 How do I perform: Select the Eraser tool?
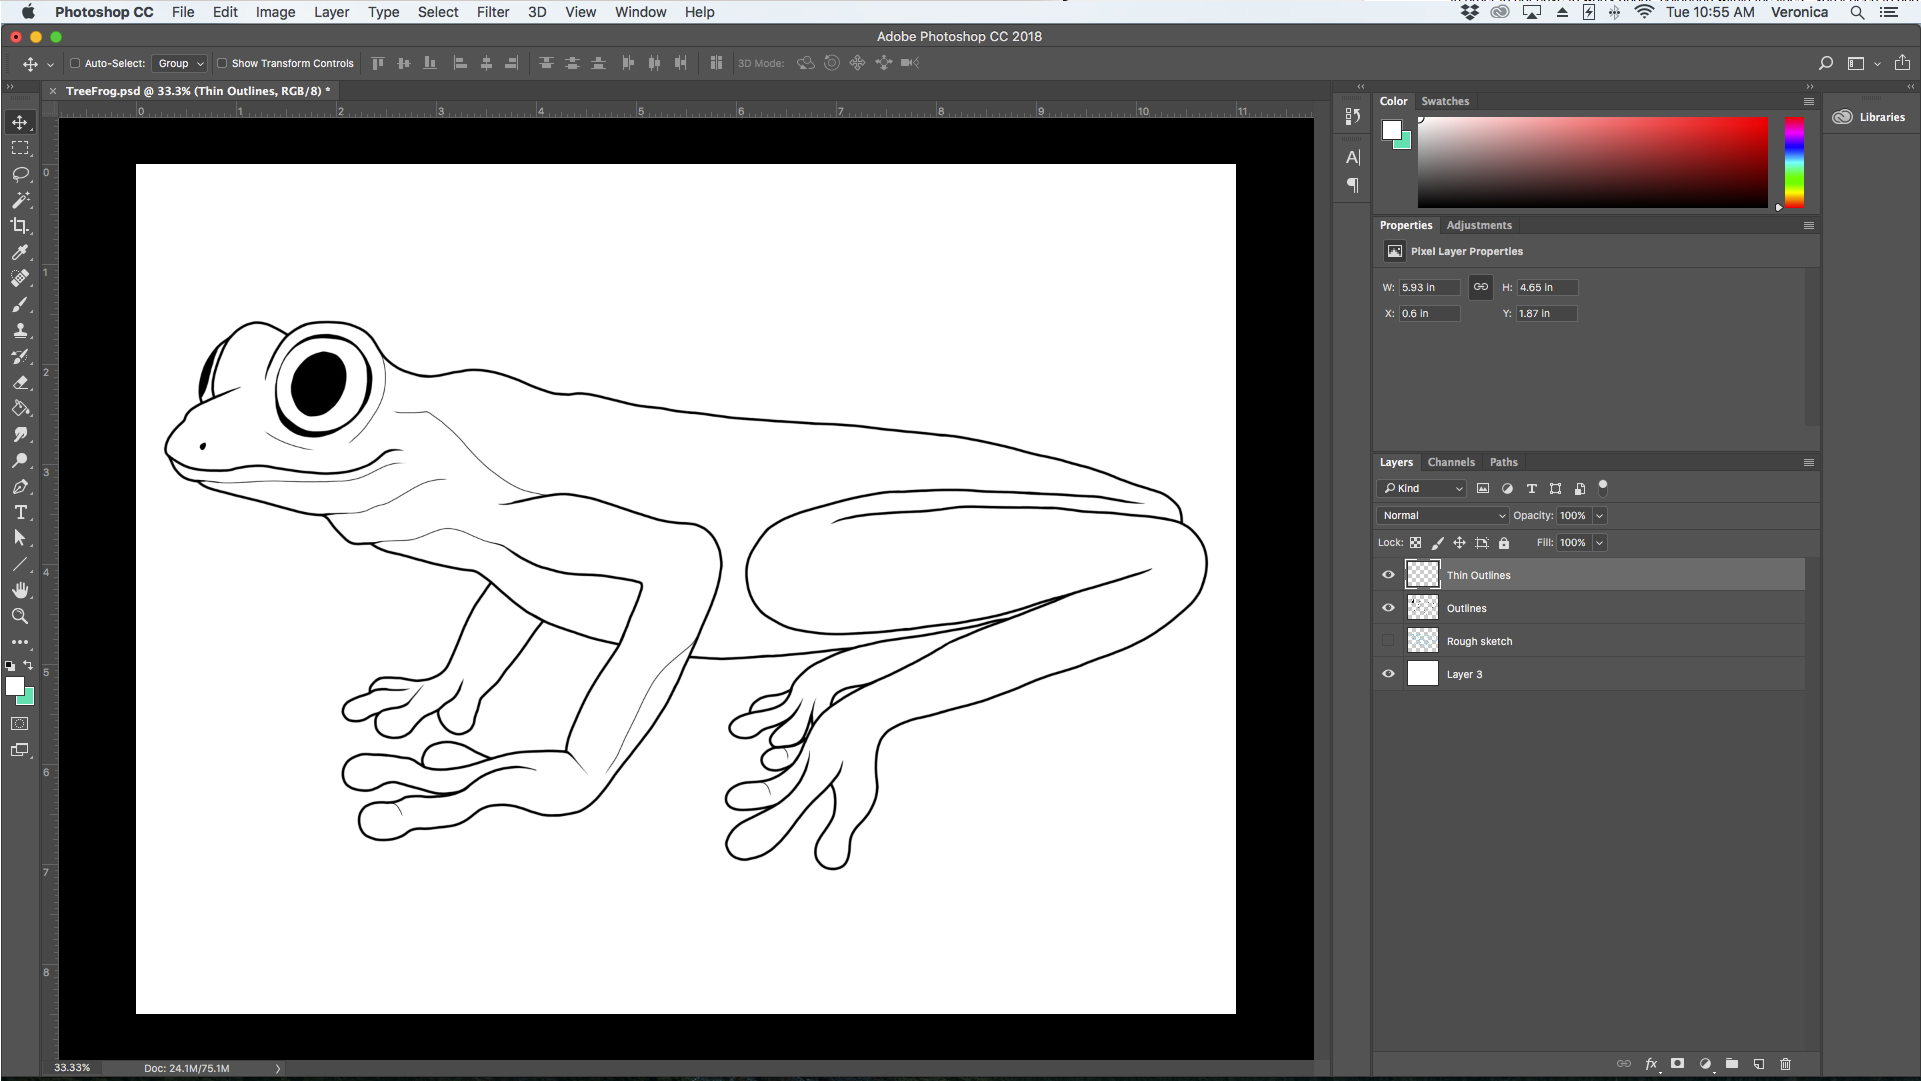20,382
